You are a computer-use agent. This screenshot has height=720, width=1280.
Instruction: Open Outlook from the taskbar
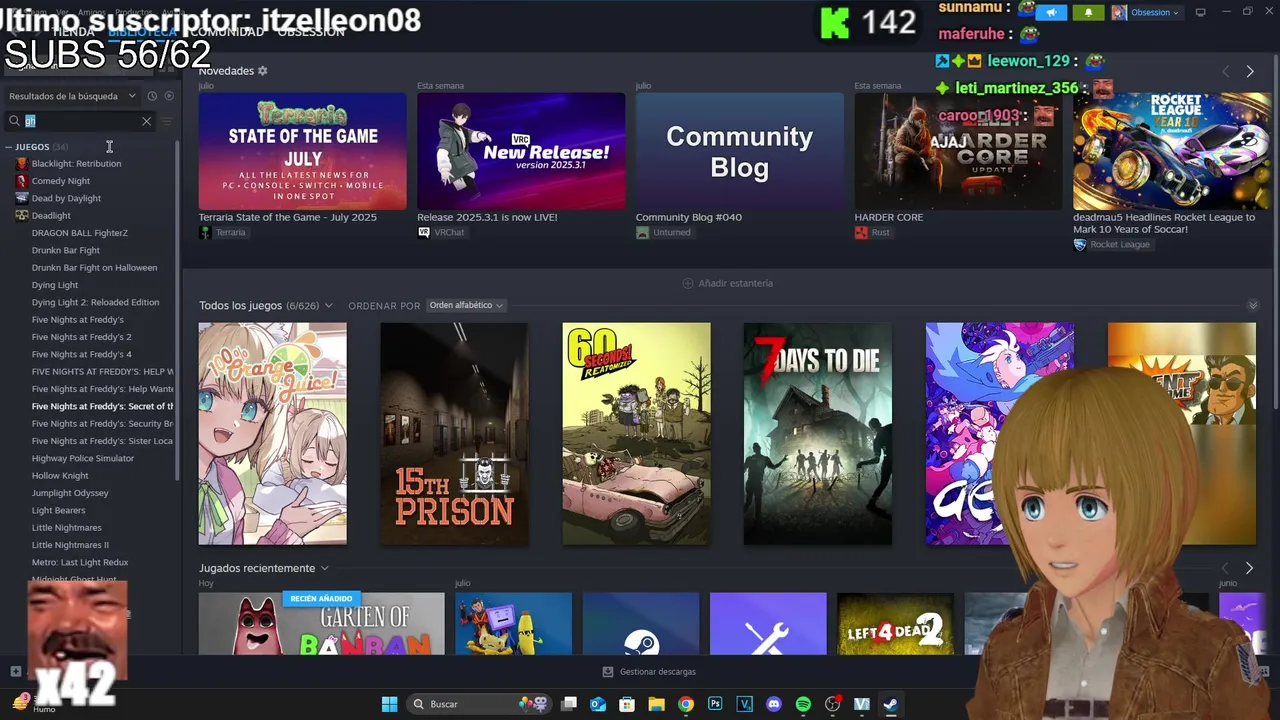[598, 704]
